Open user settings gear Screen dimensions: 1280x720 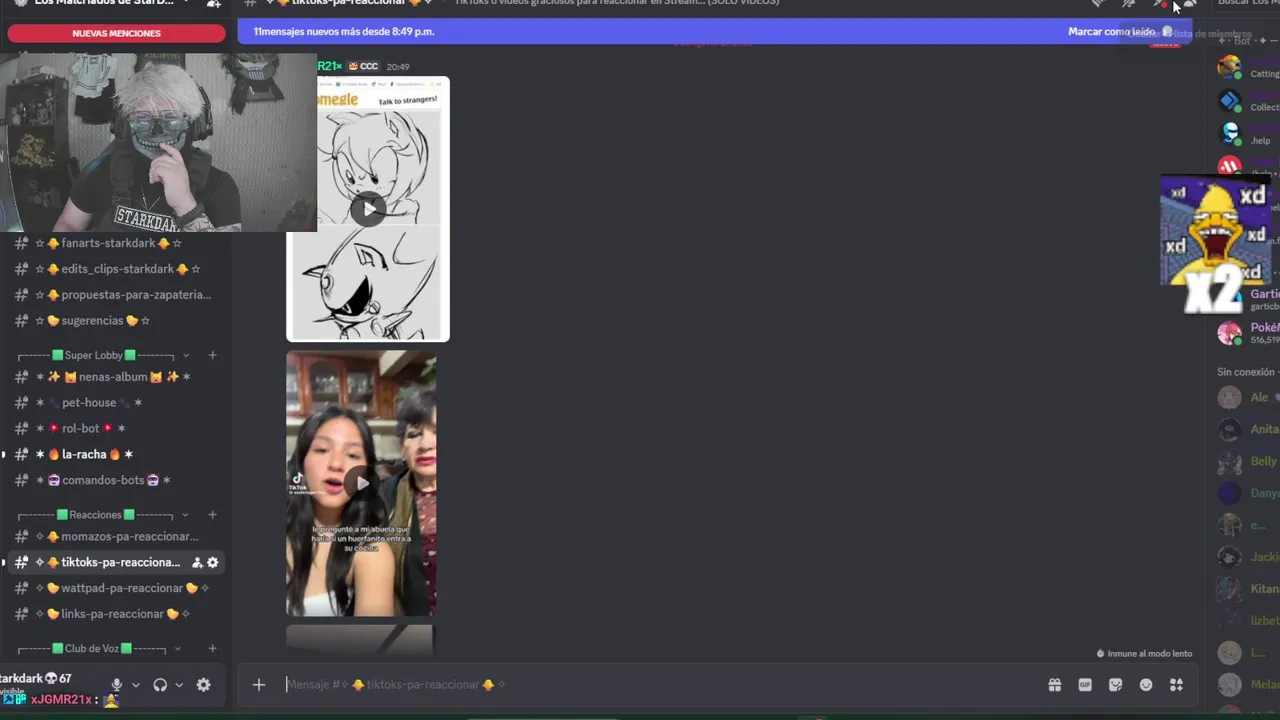coord(203,685)
